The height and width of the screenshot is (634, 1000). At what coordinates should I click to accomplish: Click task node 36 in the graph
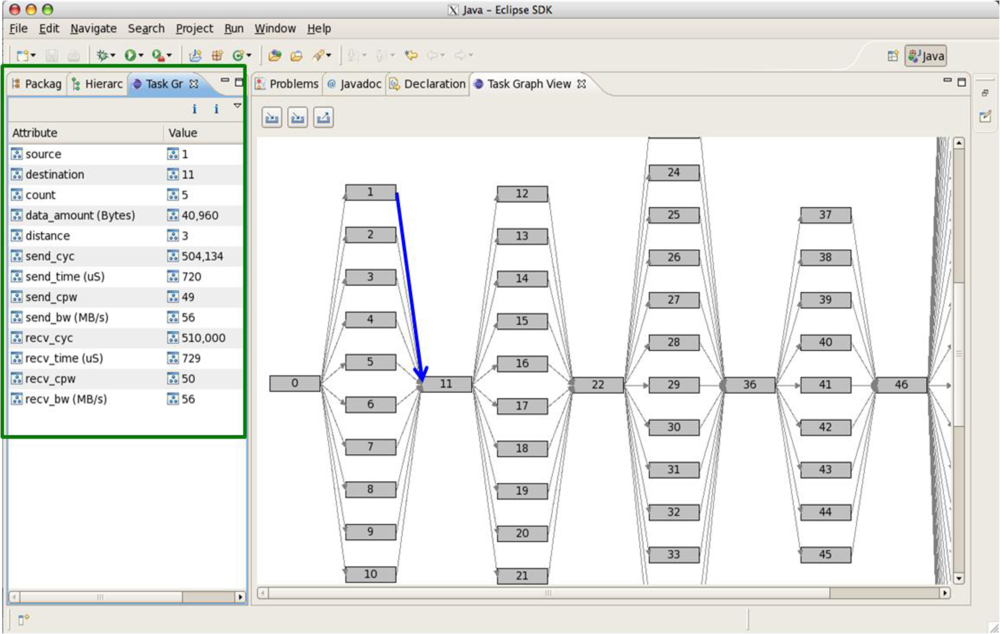[x=750, y=385]
